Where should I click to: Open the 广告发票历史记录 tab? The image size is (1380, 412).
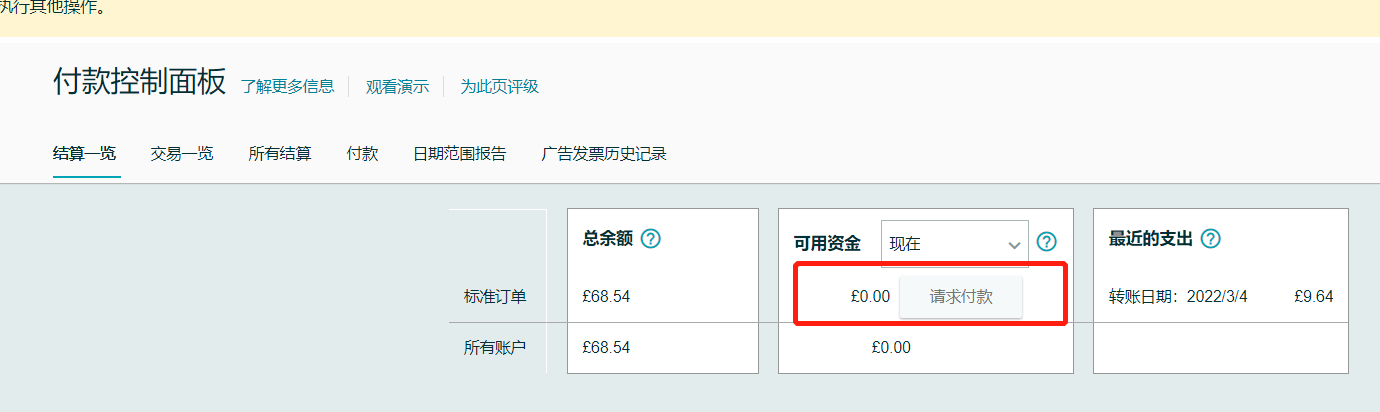pyautogui.click(x=604, y=154)
